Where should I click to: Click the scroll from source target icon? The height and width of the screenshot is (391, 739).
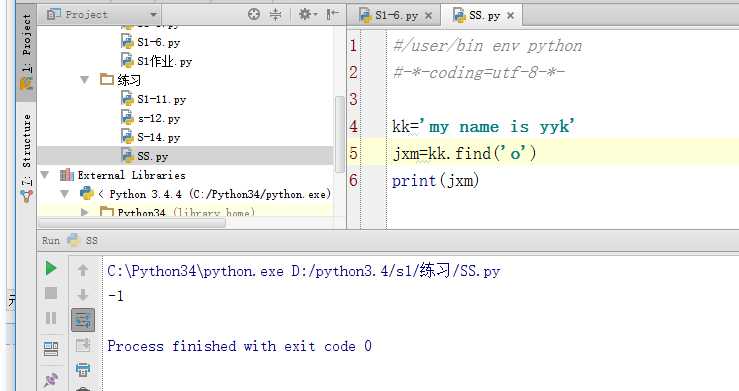click(x=254, y=15)
